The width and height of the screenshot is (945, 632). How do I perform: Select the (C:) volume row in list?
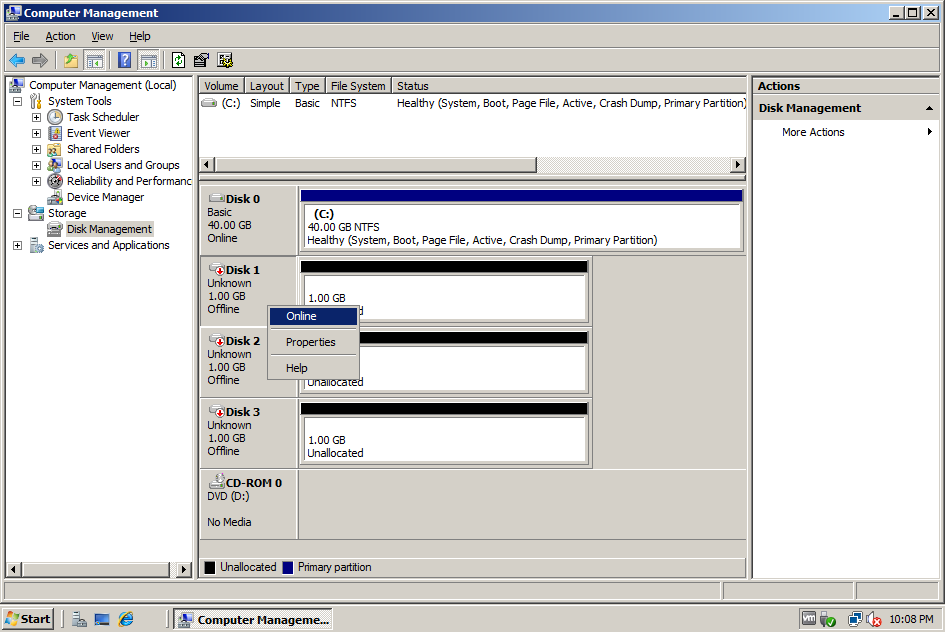[x=472, y=103]
